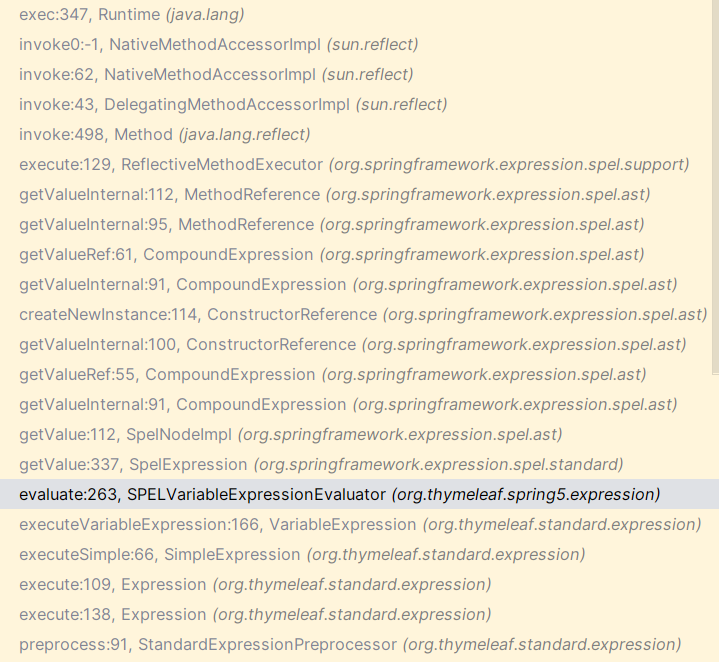Select getValueInternal:112 MethodReference frame
The height and width of the screenshot is (662, 719).
355,195
